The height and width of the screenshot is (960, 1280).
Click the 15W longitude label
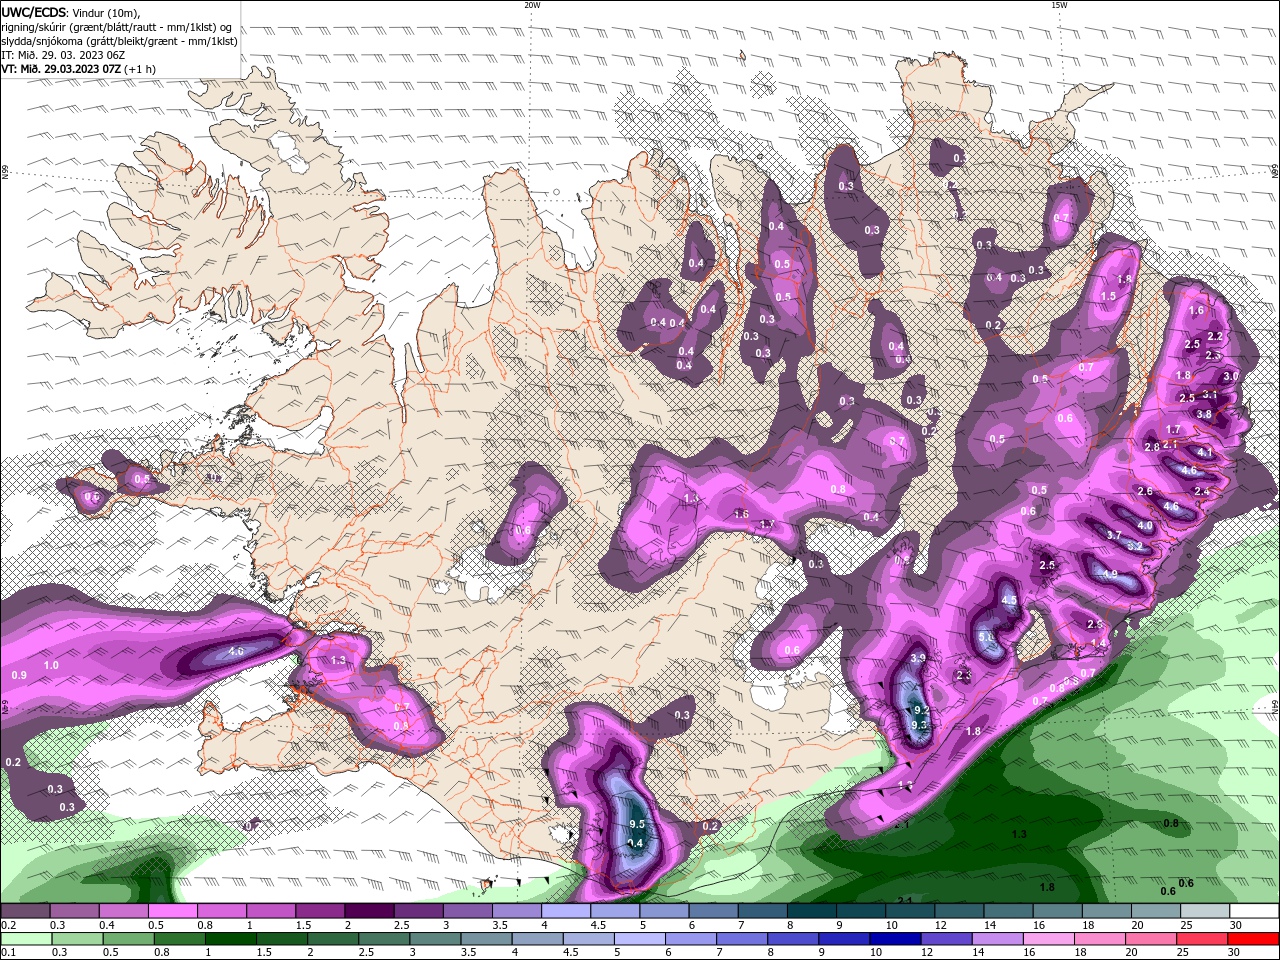tap(1059, 5)
